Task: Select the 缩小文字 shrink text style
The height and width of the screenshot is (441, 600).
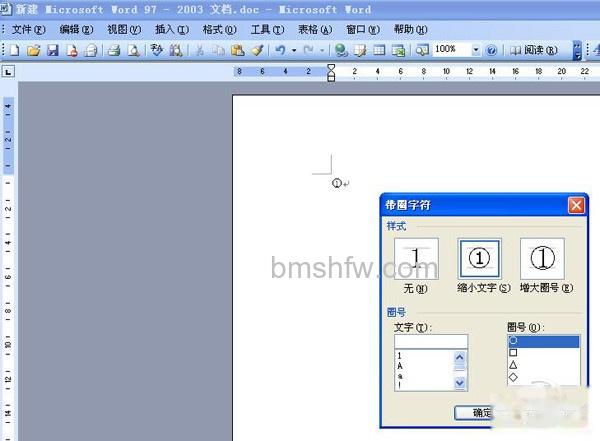Action: 479,258
